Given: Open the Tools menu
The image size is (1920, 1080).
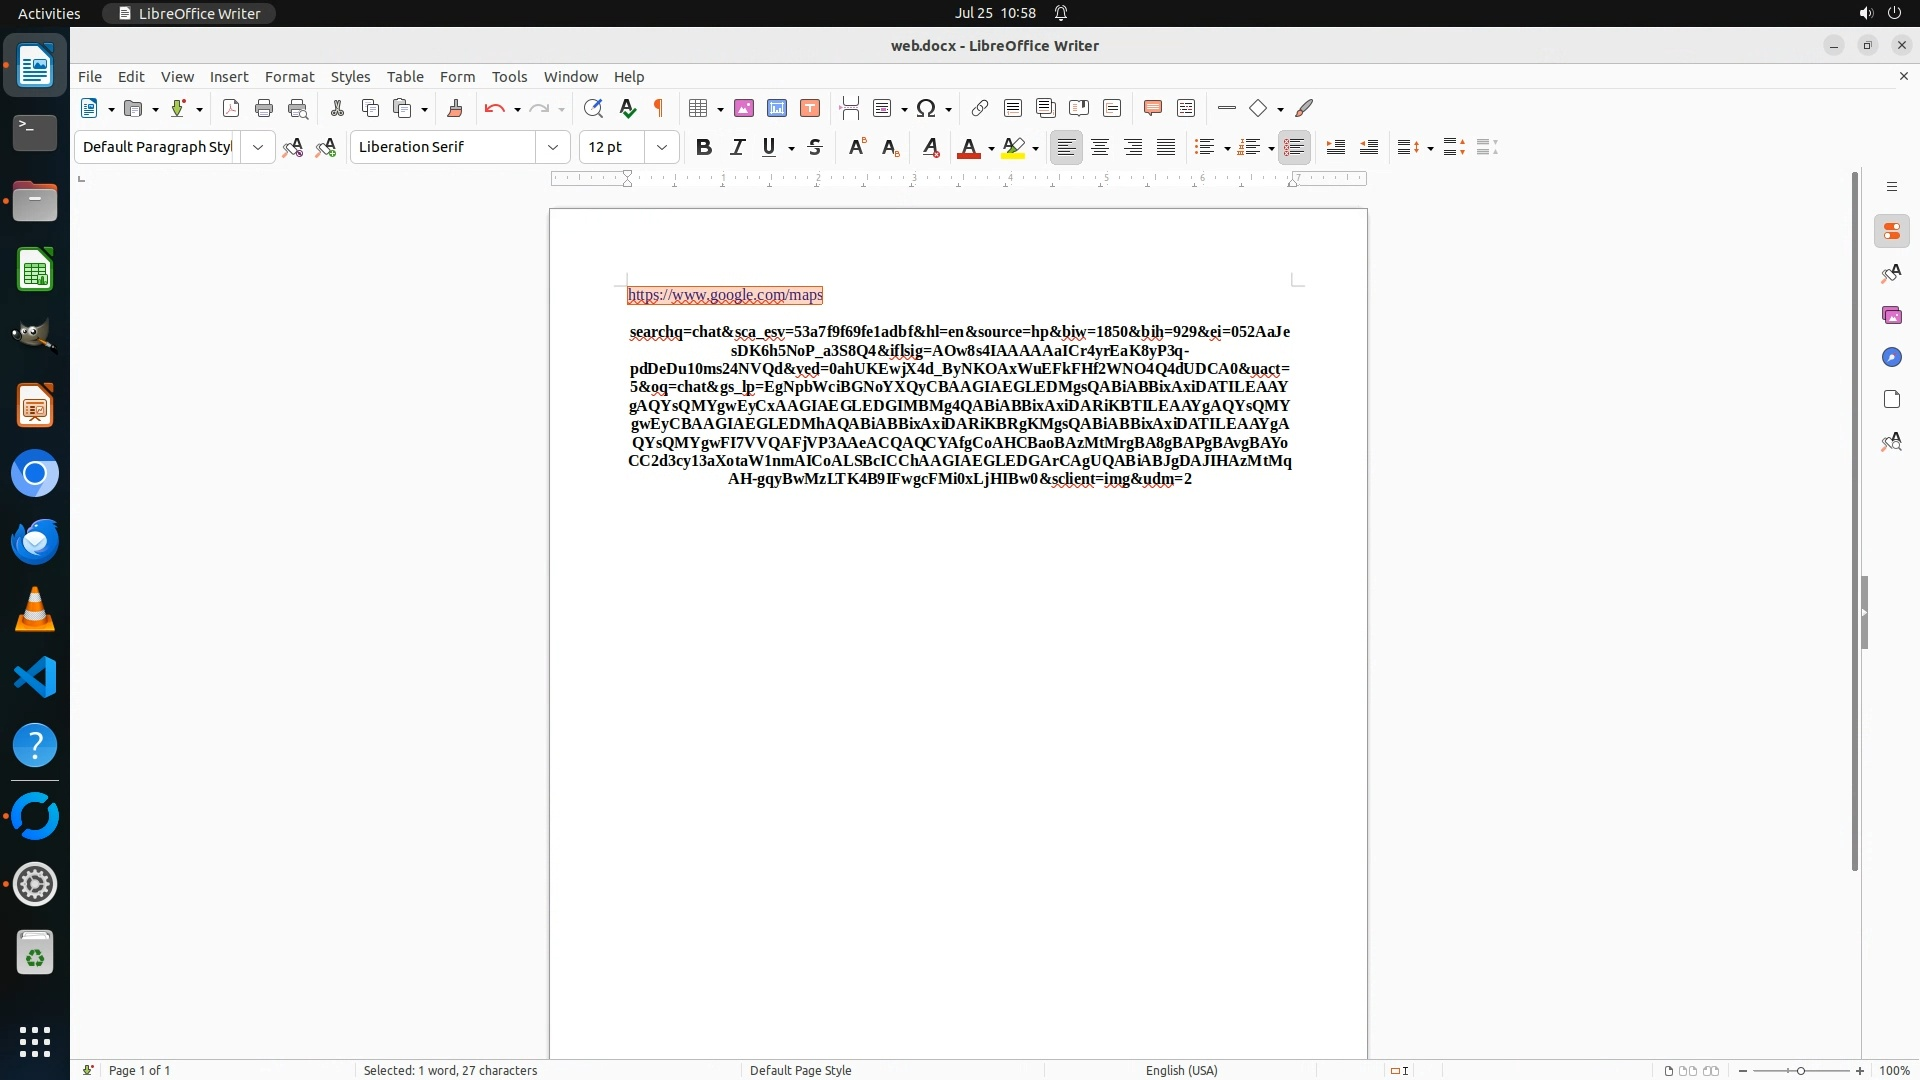Looking at the screenshot, I should tap(509, 77).
